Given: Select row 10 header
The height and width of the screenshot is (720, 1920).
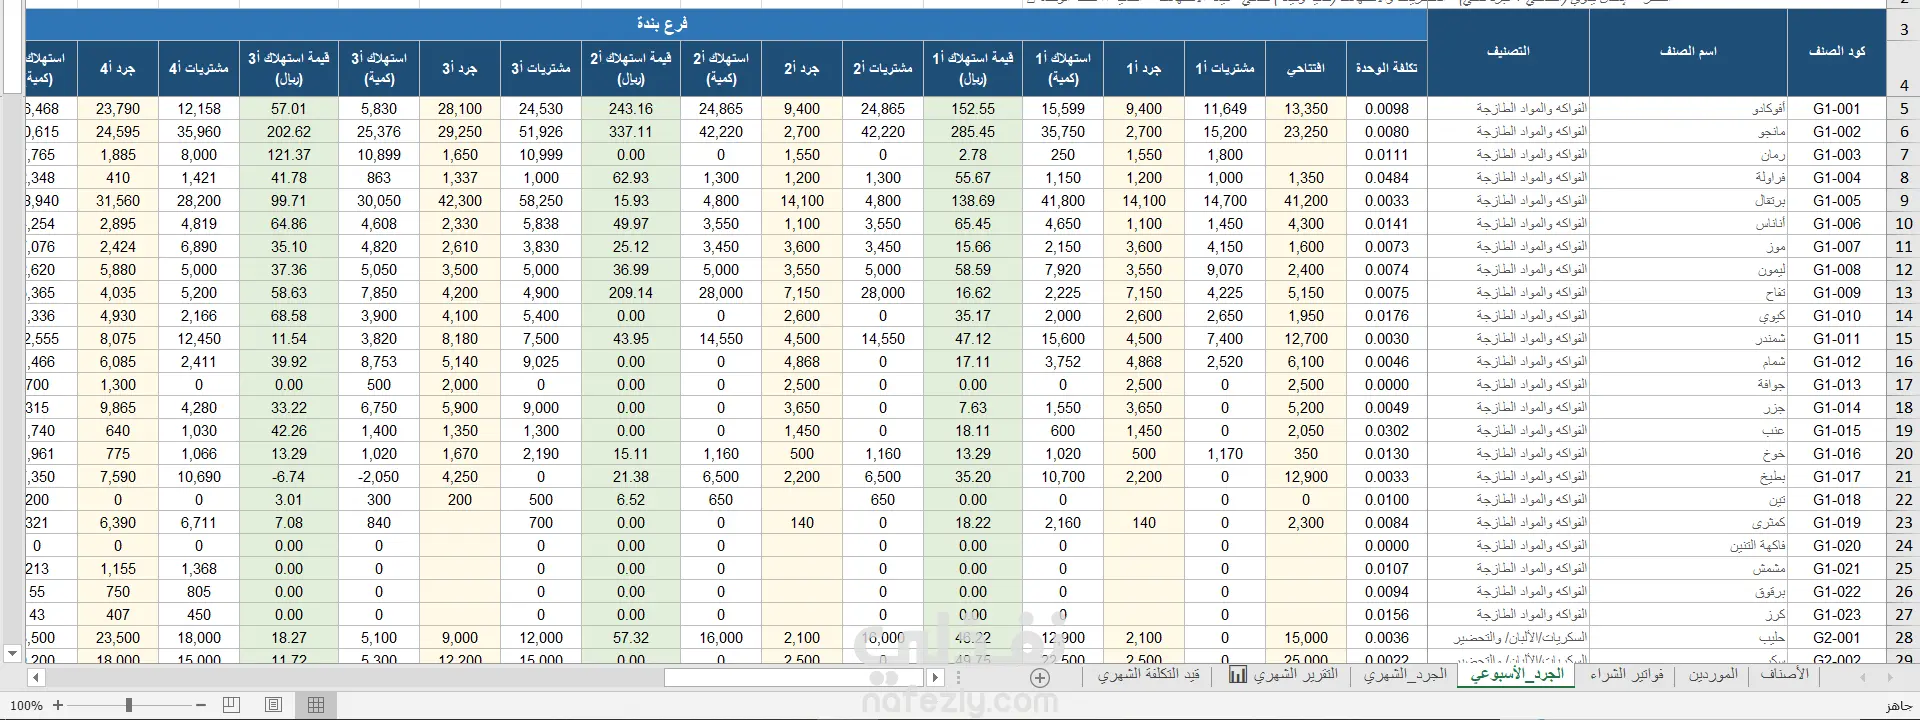Looking at the screenshot, I should click(1903, 224).
